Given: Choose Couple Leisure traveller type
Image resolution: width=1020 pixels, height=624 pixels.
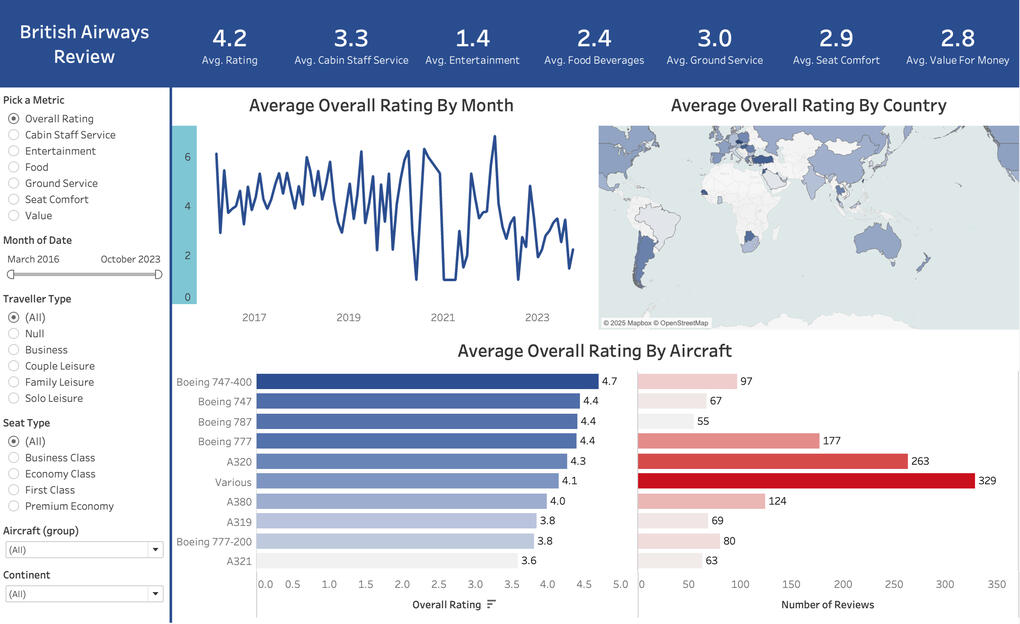Looking at the screenshot, I should click(x=13, y=366).
